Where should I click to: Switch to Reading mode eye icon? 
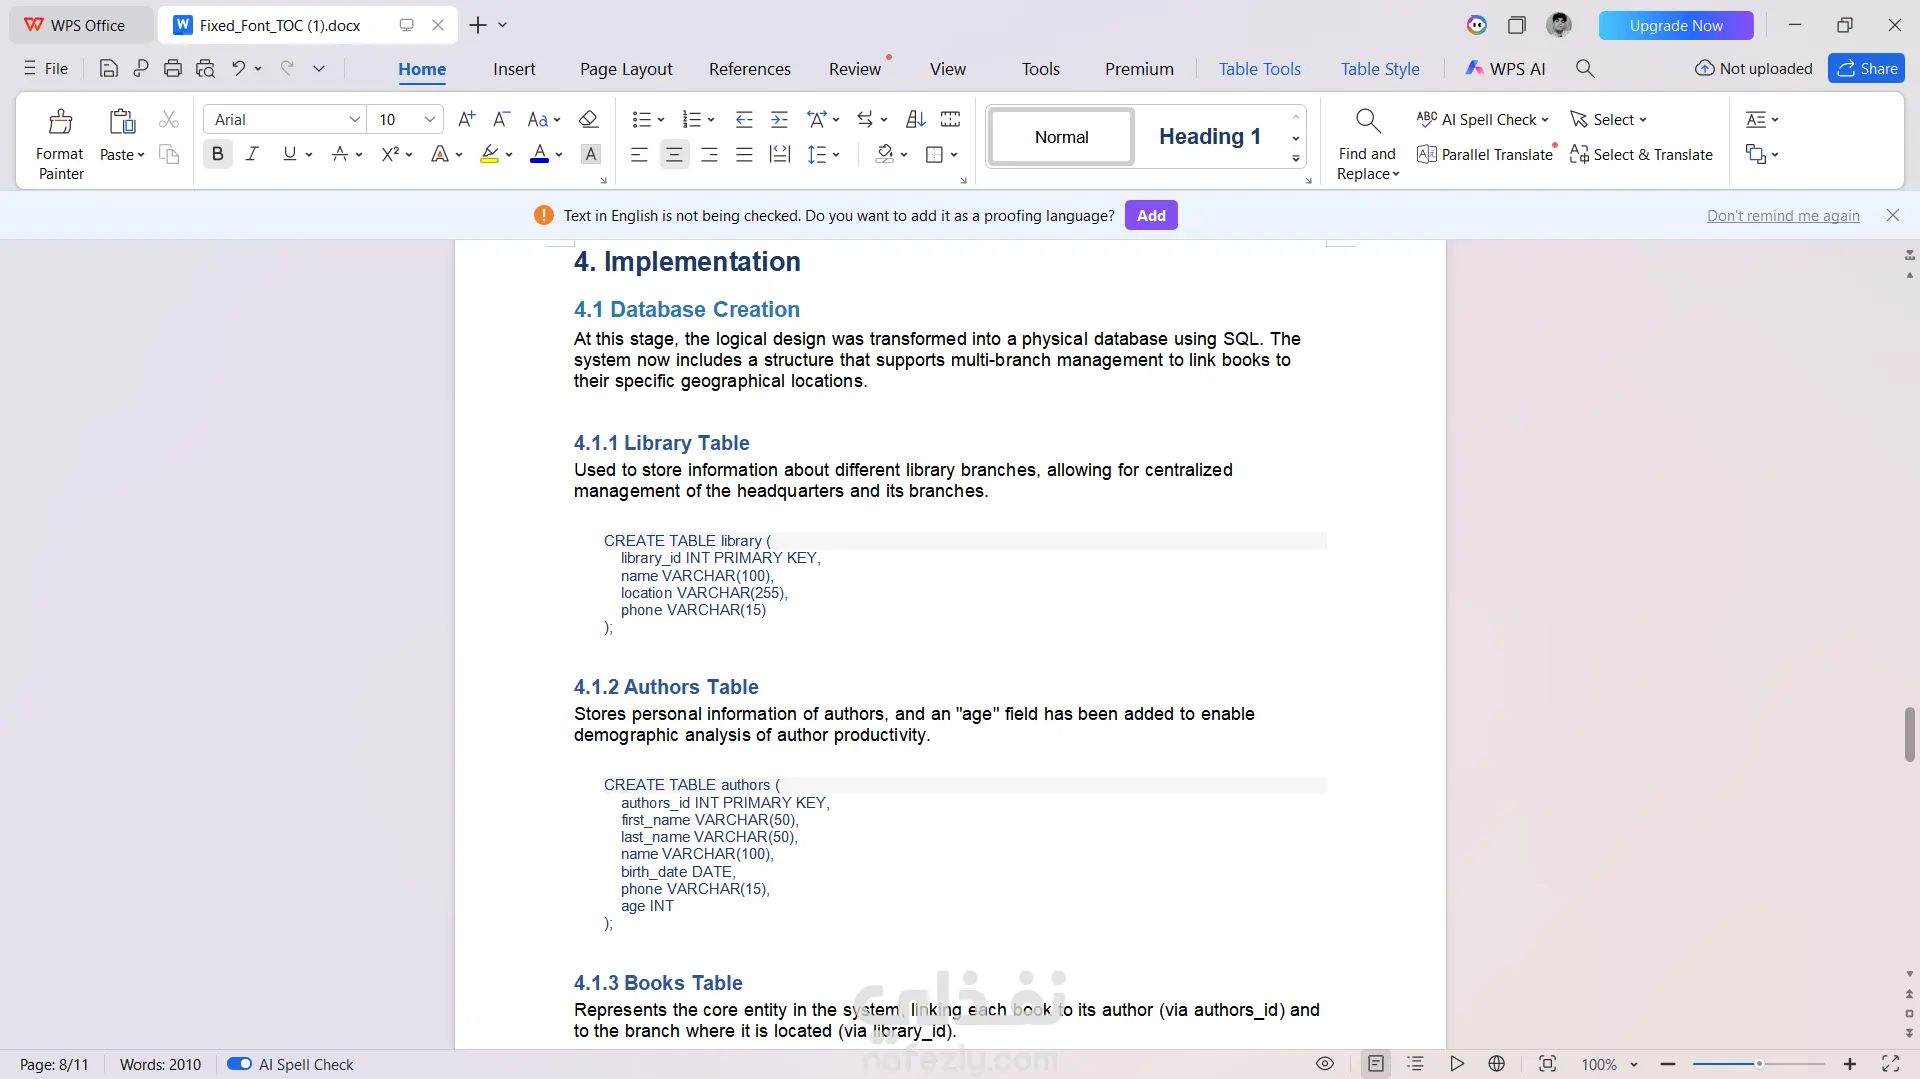point(1325,1064)
